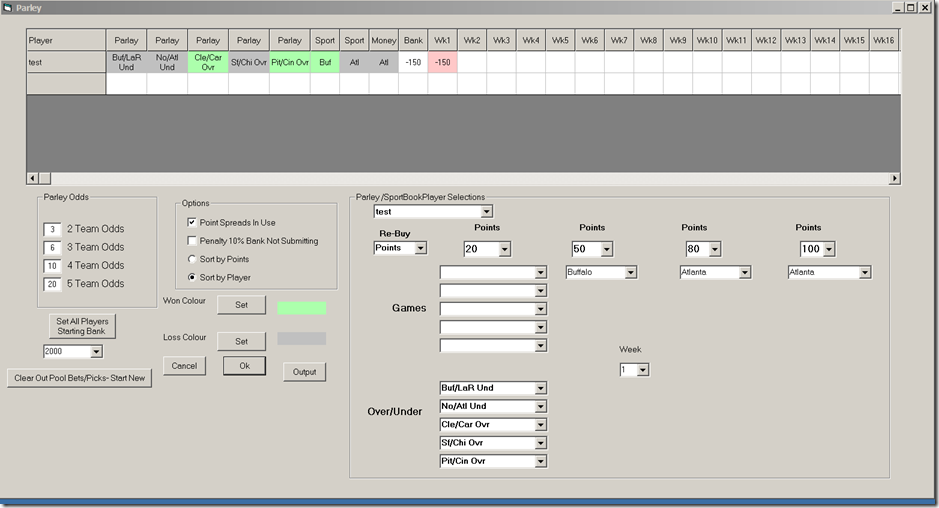Screen dimensions: 939x508
Task: Open the Week number dropdown
Action: click(643, 370)
